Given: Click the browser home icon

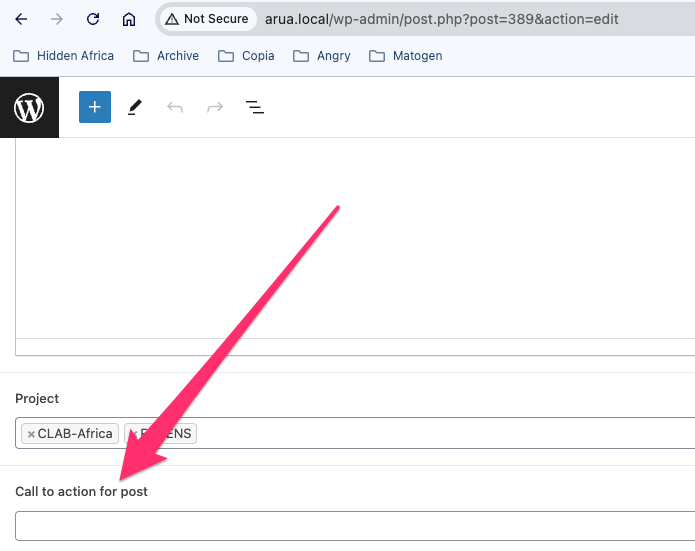Looking at the screenshot, I should [129, 19].
